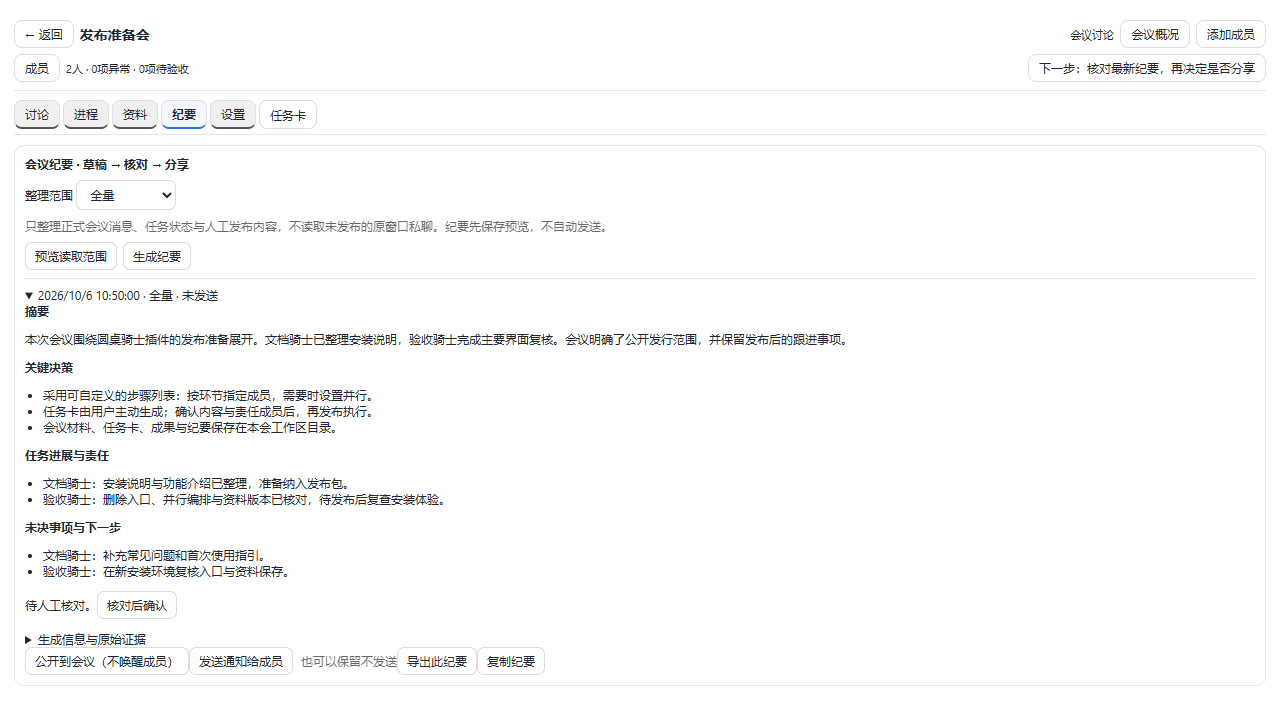Click 添加成员 to add members
Image resolution: width=1280 pixels, height=710 pixels.
coord(1231,34)
